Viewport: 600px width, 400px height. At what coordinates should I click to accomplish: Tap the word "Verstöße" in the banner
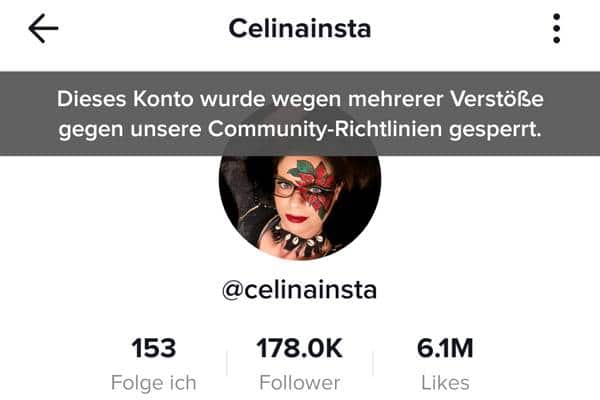(497, 99)
